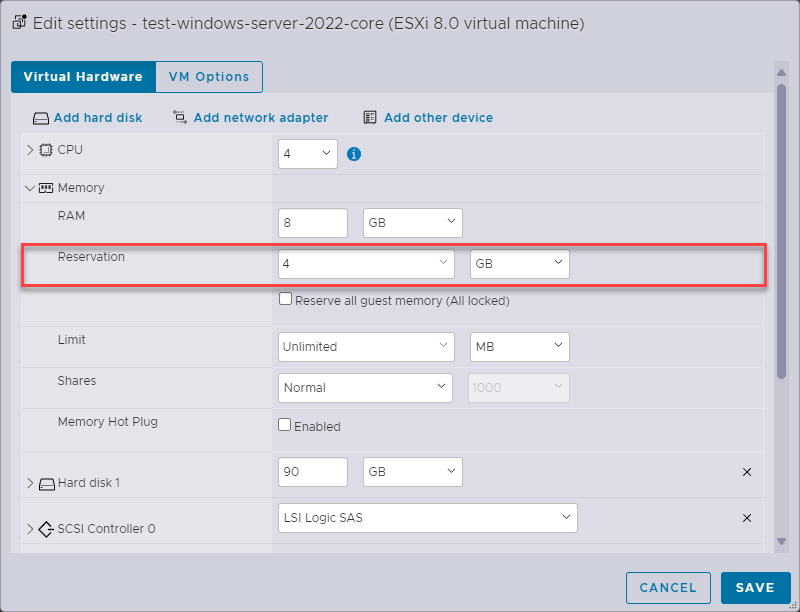800x612 pixels.
Task: Open the CPU count dropdown
Action: 308,154
